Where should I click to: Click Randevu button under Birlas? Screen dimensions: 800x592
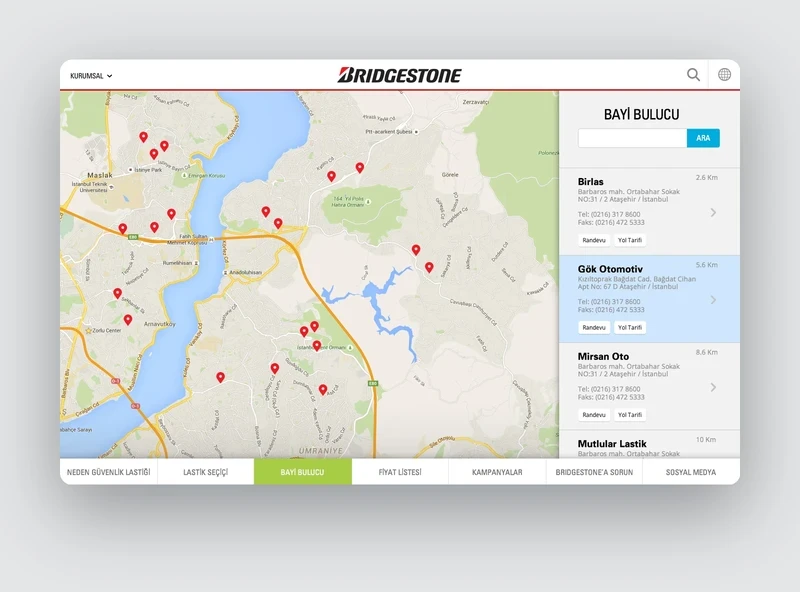tap(594, 240)
